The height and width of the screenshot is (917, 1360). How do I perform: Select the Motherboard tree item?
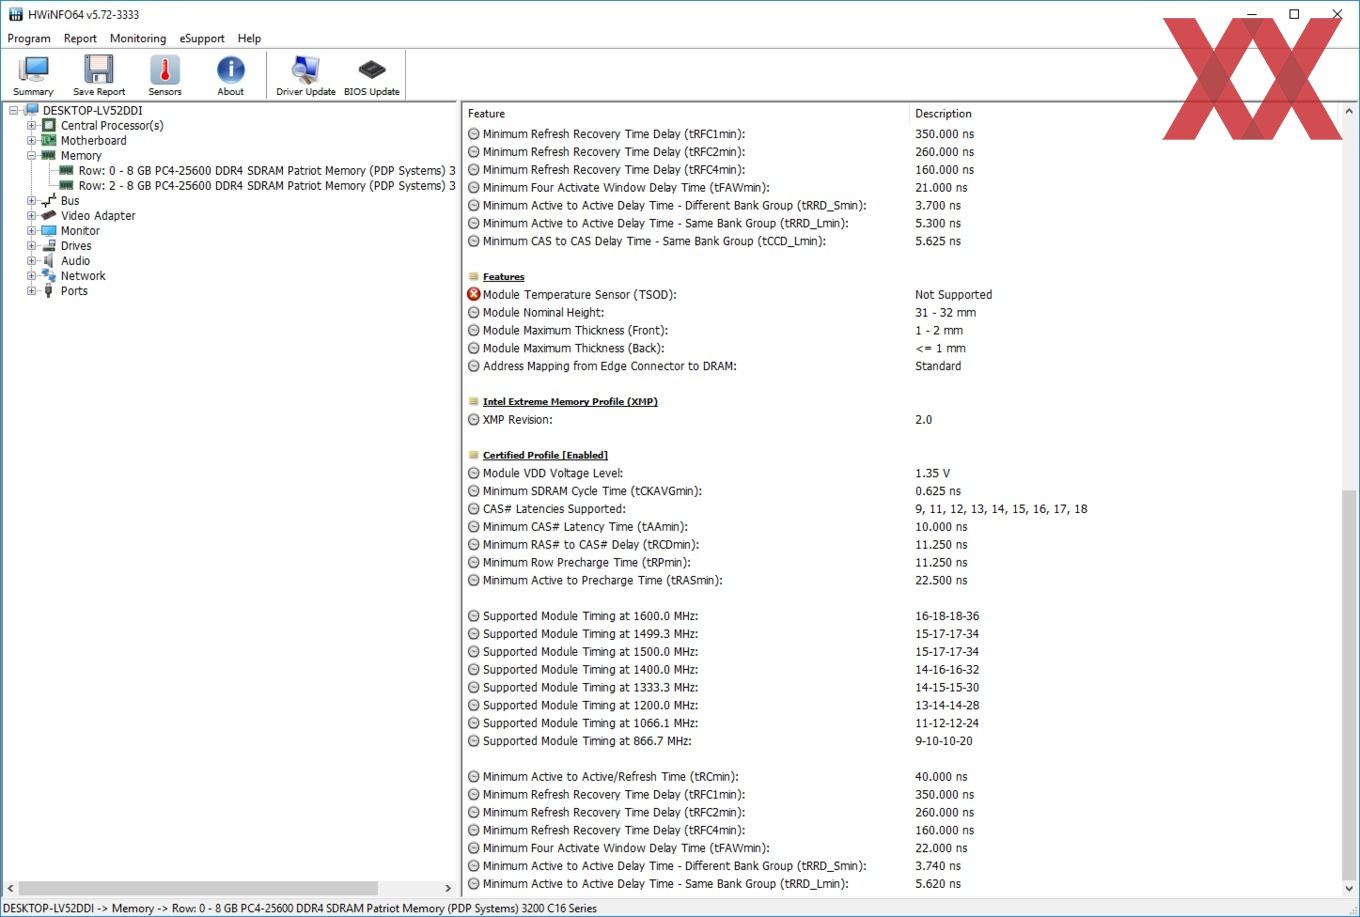point(93,140)
